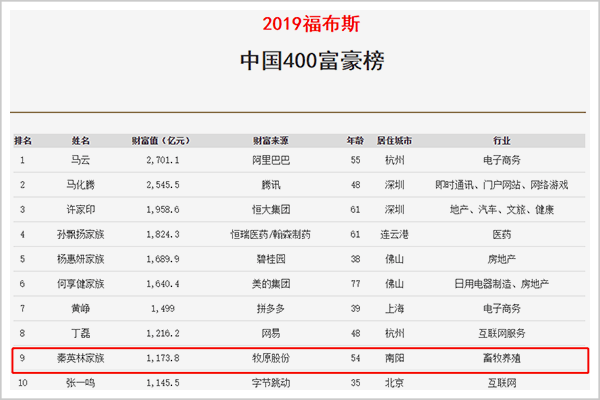Click the name '孙飘扬家族'
The height and width of the screenshot is (400, 600).
pyautogui.click(x=80, y=234)
